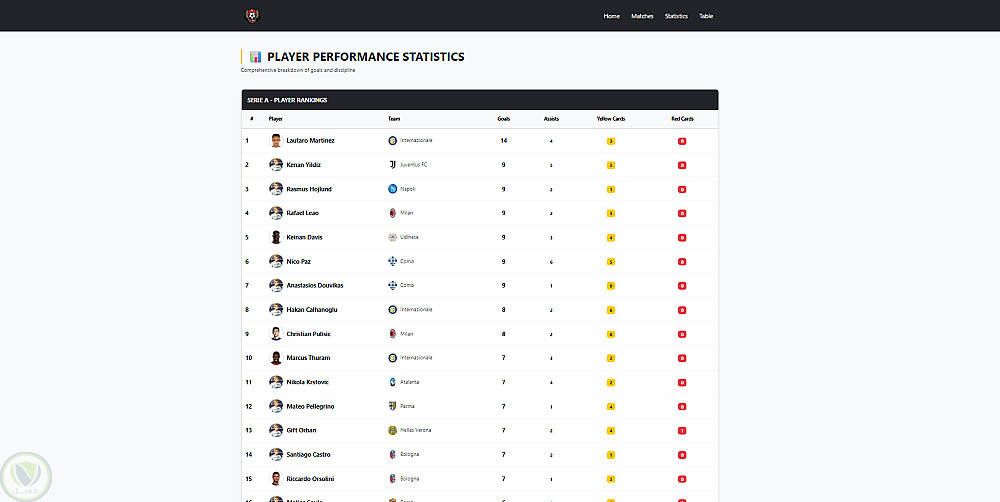The image size is (1000, 502).
Task: Click the Parma team logo
Action: (392, 406)
